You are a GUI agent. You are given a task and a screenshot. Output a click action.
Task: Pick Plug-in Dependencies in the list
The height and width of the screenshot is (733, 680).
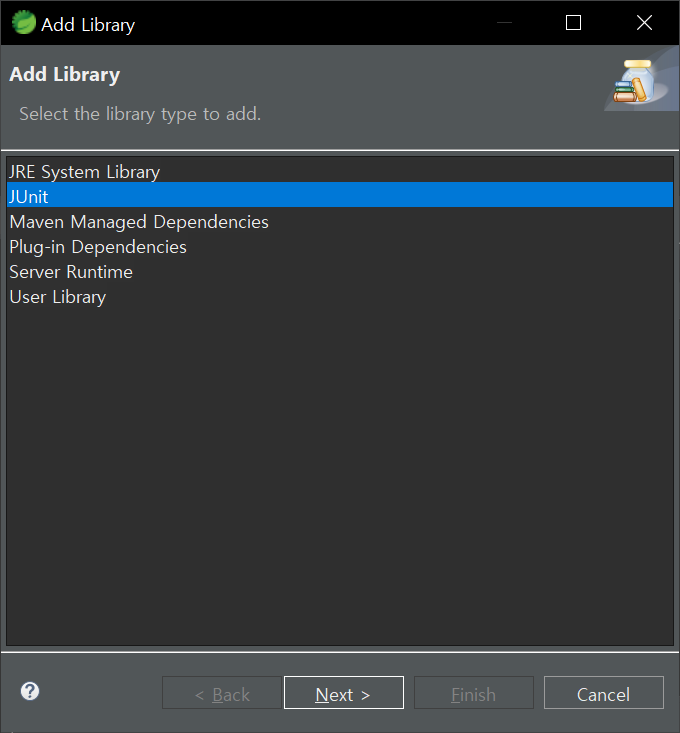click(x=98, y=247)
